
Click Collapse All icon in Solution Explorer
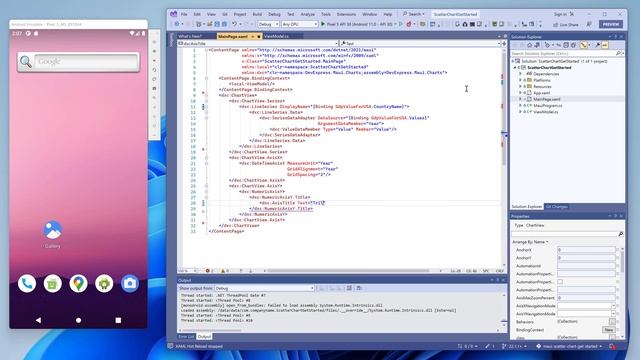(x=566, y=45)
